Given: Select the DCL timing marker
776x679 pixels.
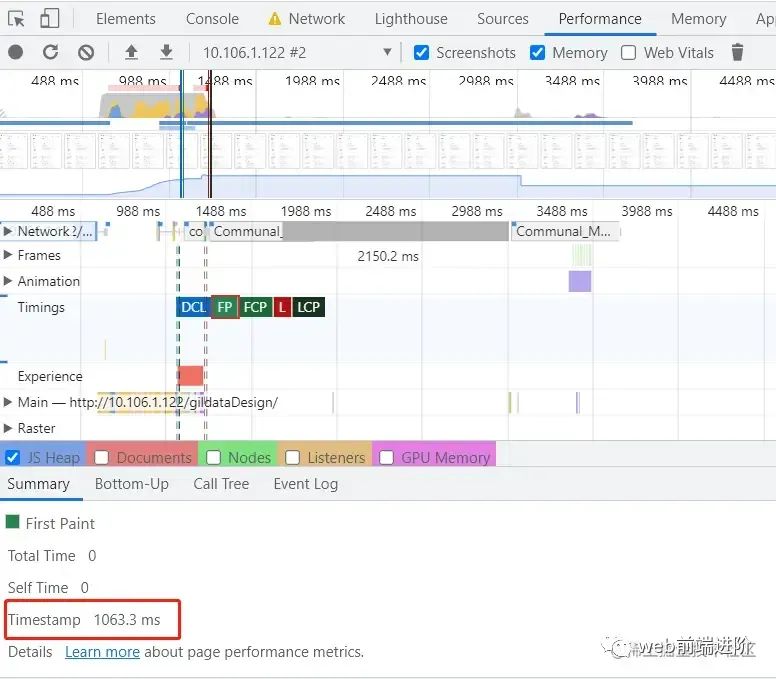Looking at the screenshot, I should pyautogui.click(x=194, y=307).
